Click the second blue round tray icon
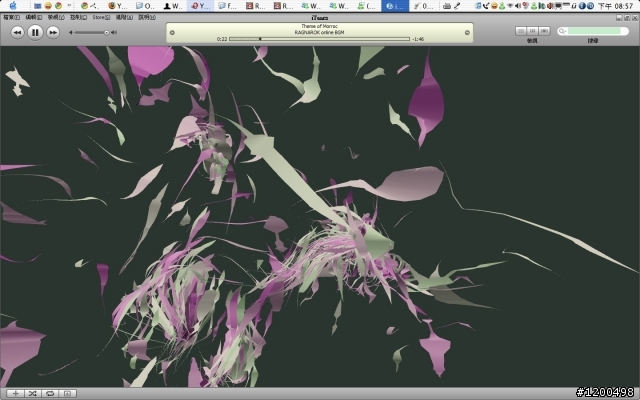The width and height of the screenshot is (640, 400). coord(590,6)
